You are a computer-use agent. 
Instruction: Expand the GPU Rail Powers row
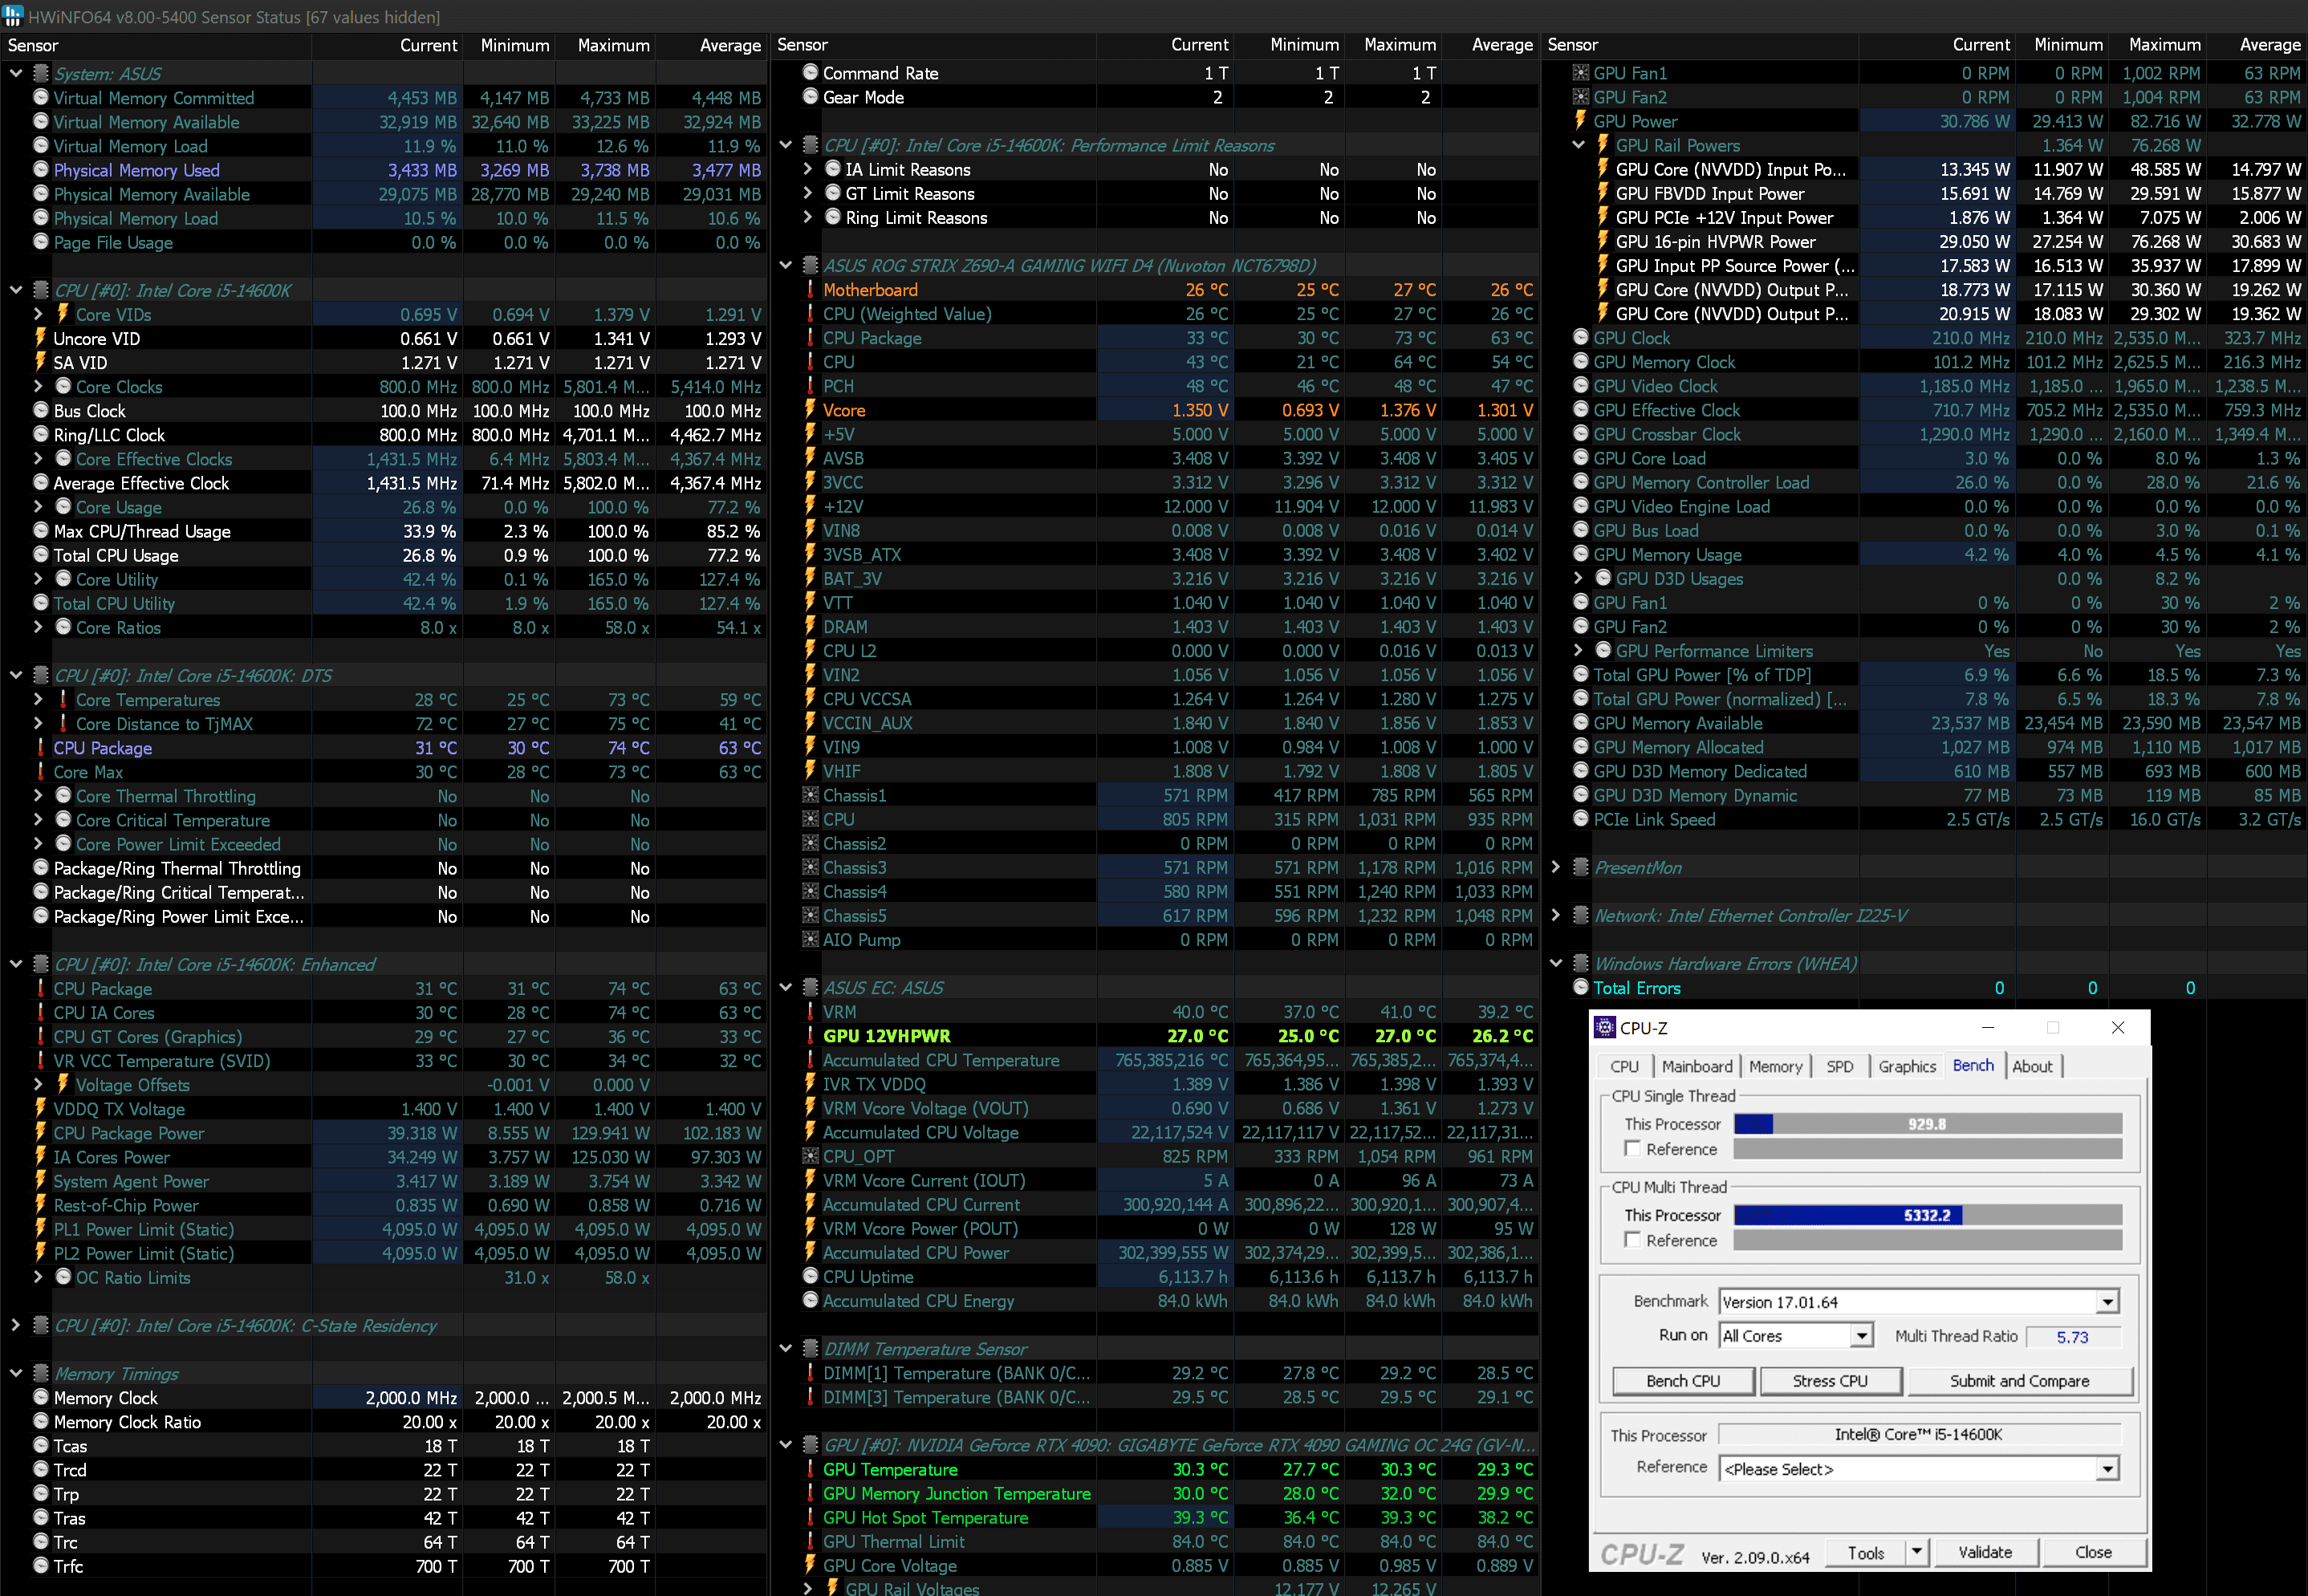[1578, 145]
